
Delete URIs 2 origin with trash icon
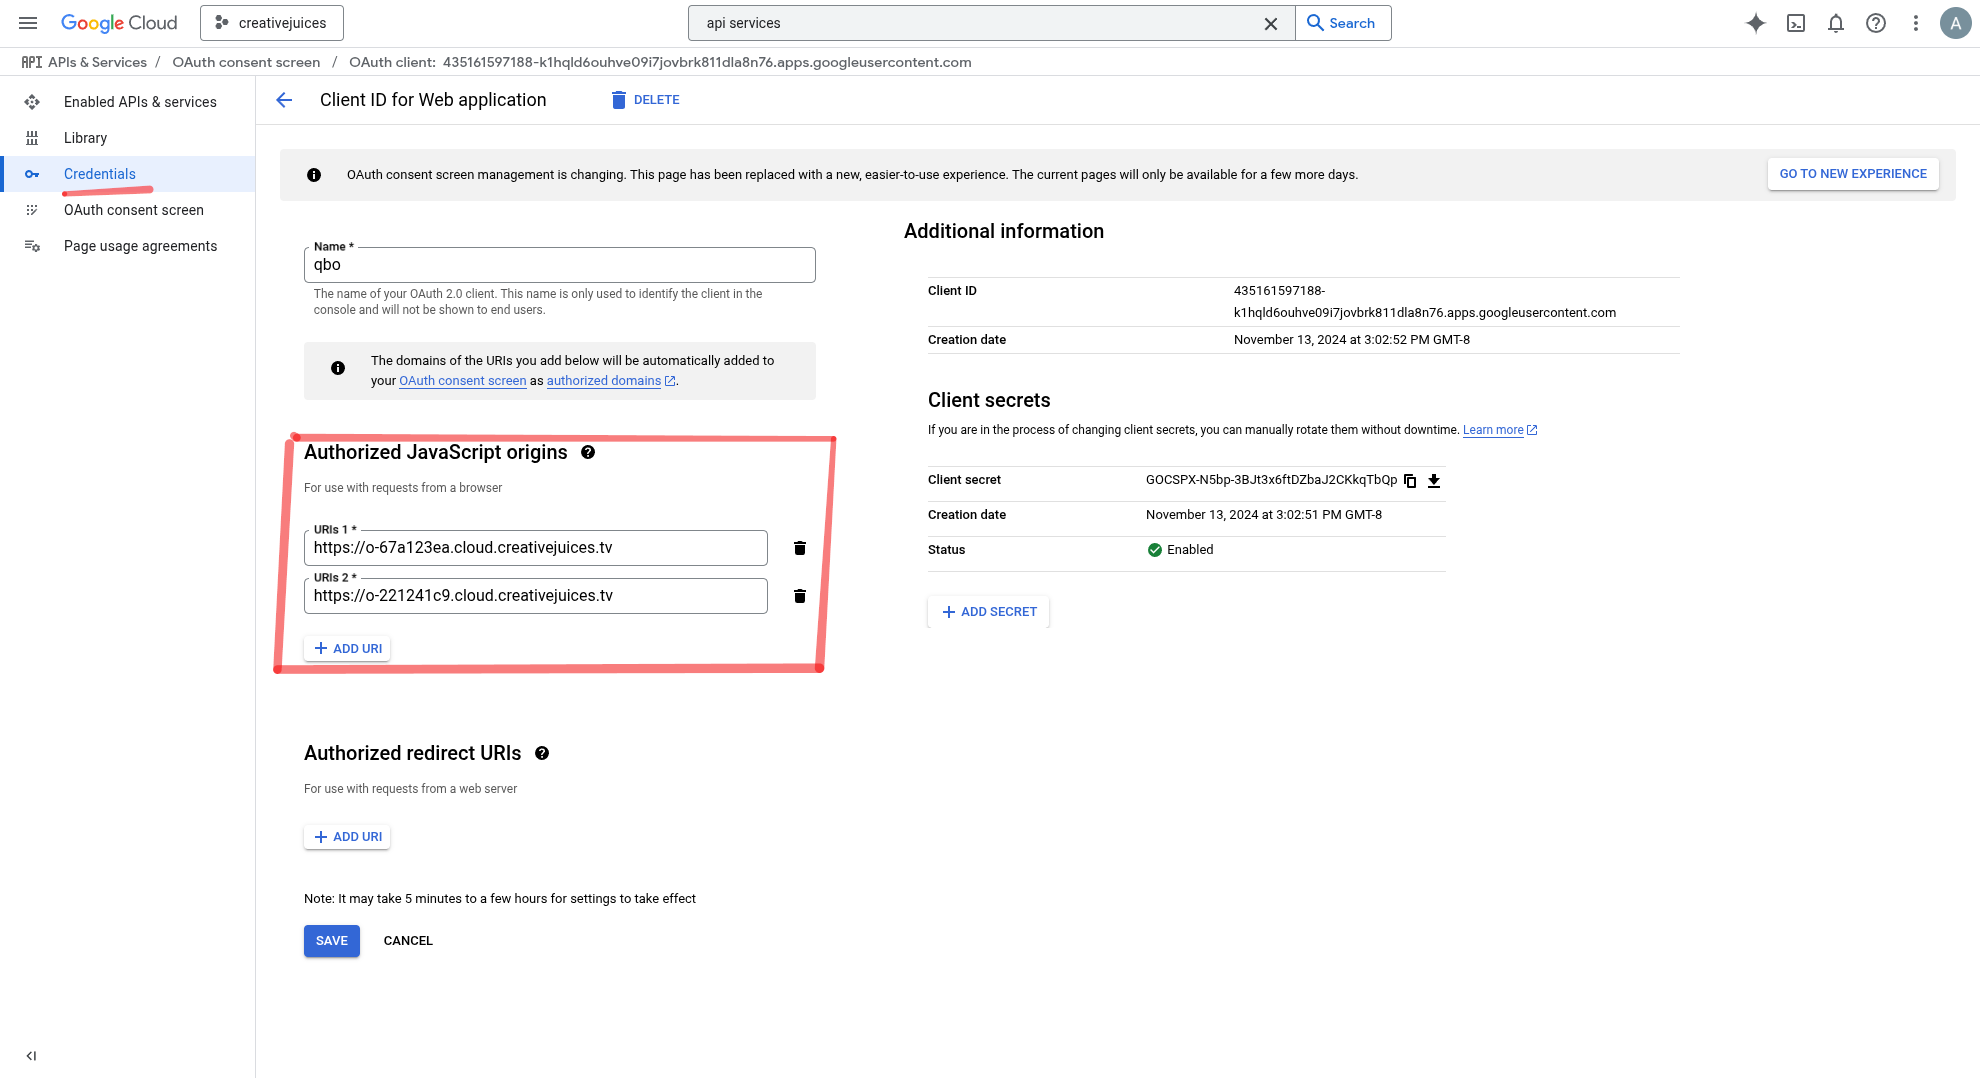[800, 596]
